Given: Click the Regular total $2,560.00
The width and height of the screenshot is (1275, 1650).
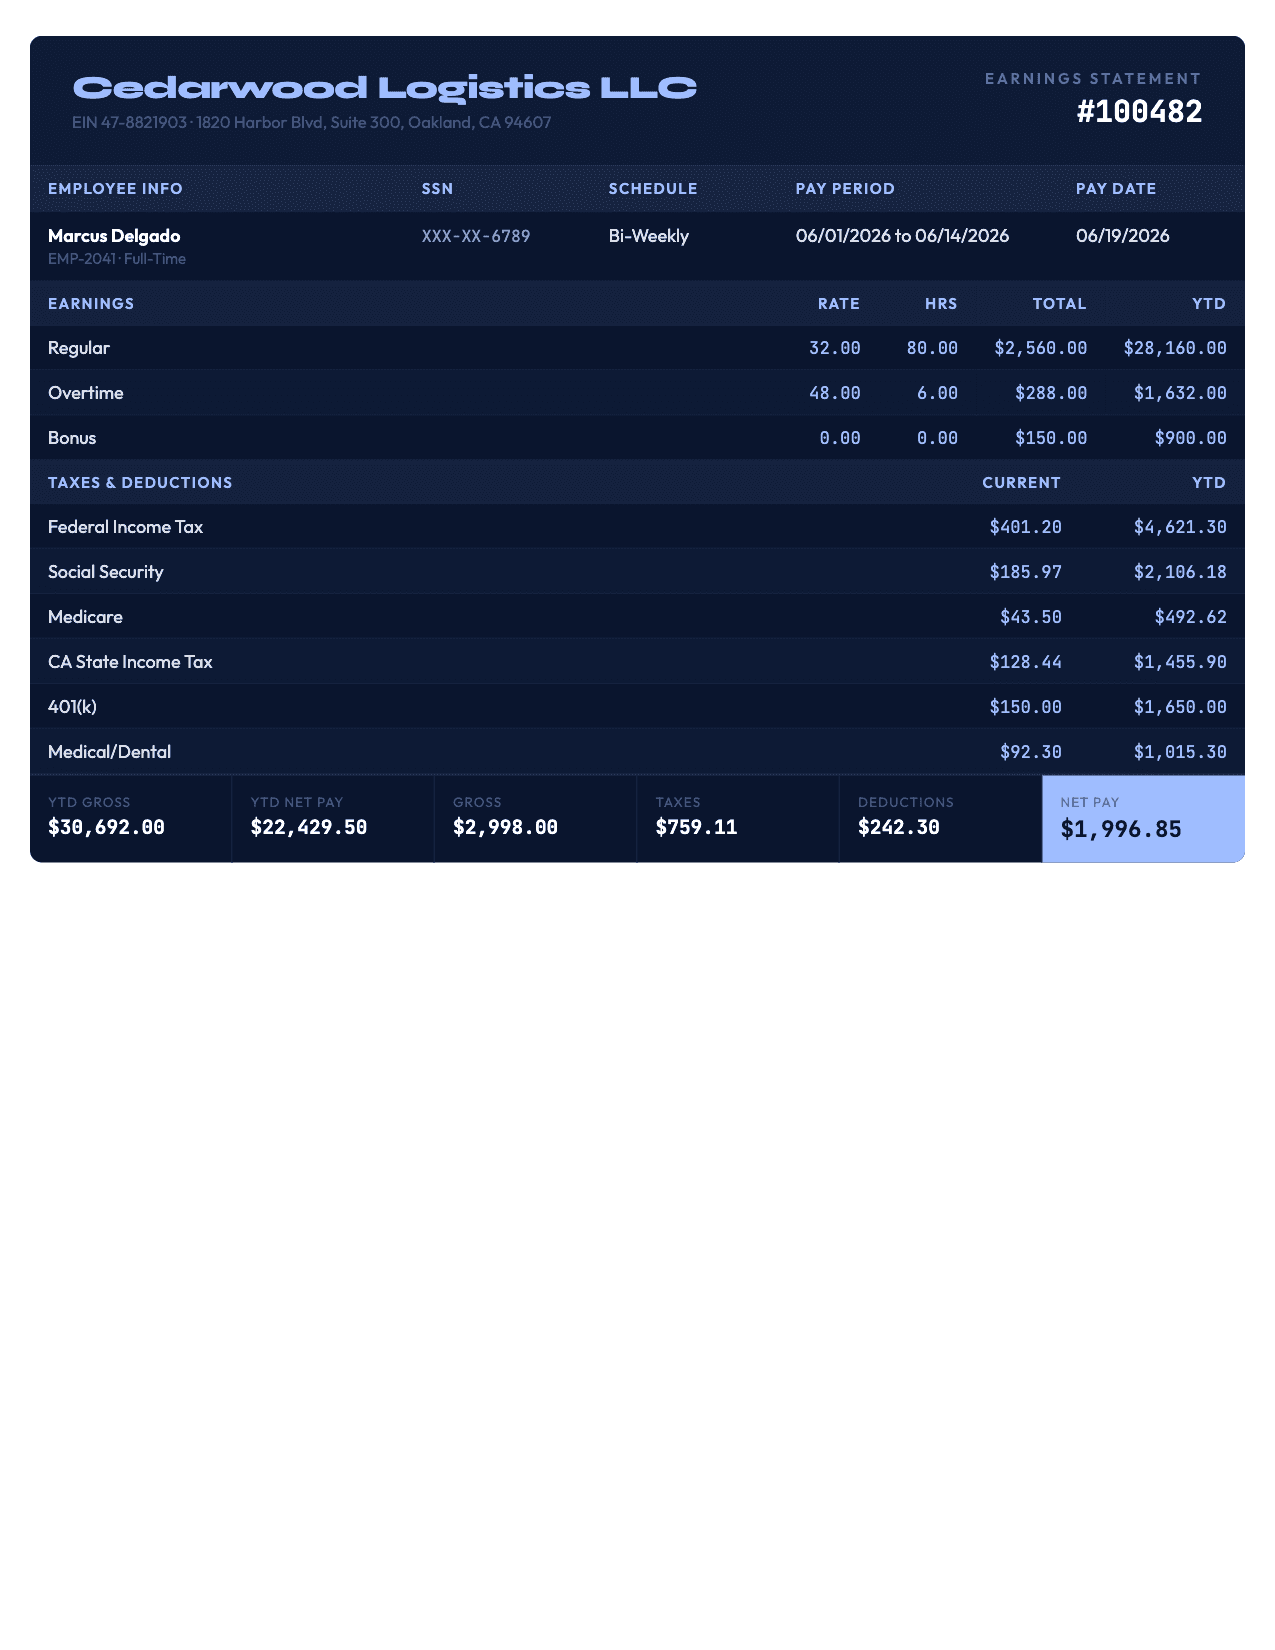Looking at the screenshot, I should [1041, 348].
